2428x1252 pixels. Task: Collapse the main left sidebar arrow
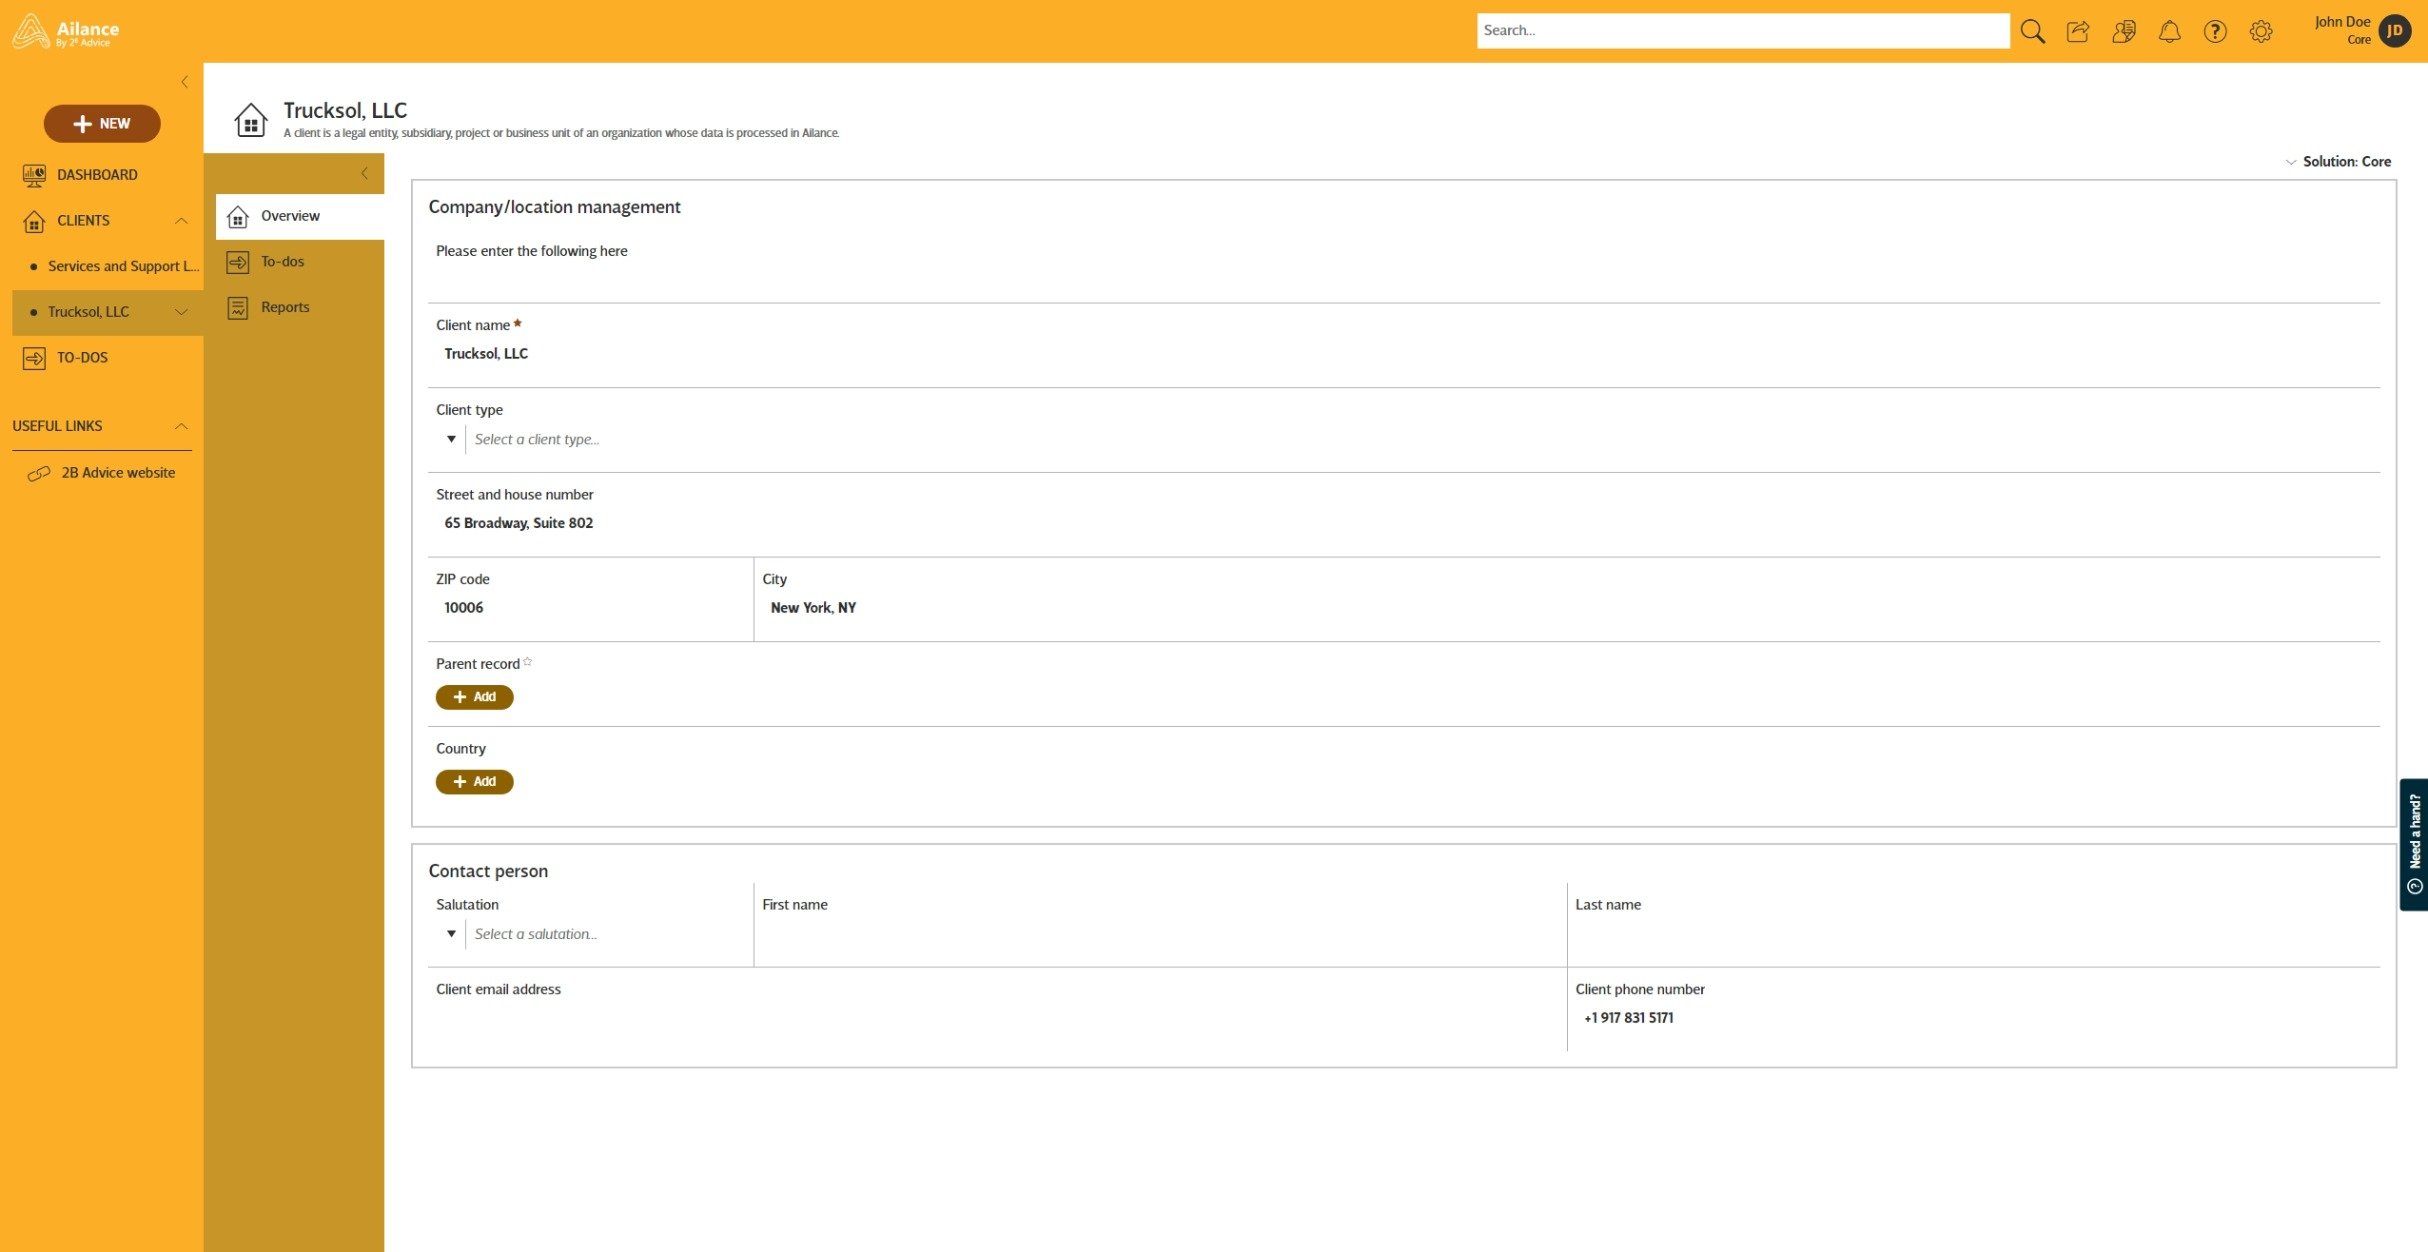point(184,82)
